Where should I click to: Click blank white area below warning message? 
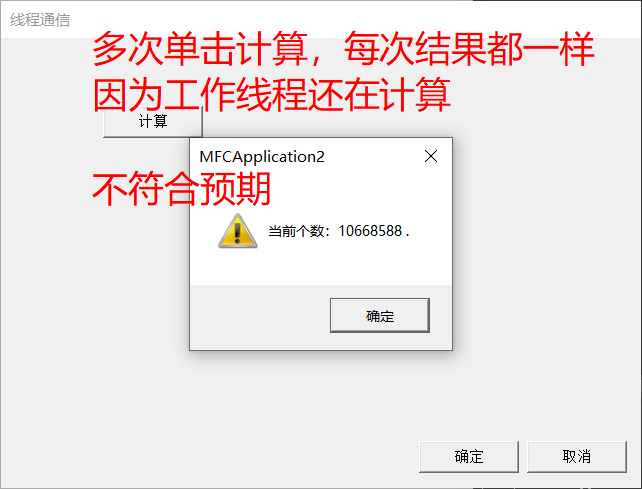point(321,266)
